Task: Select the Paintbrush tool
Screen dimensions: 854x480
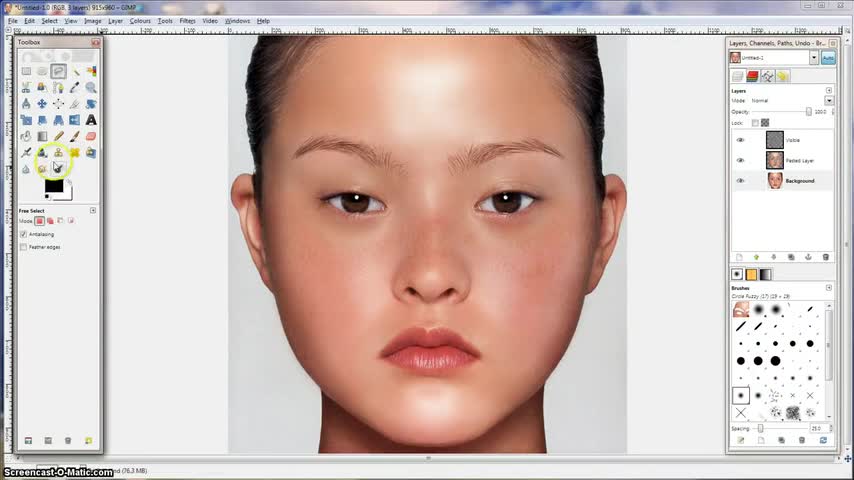Action: (75, 136)
